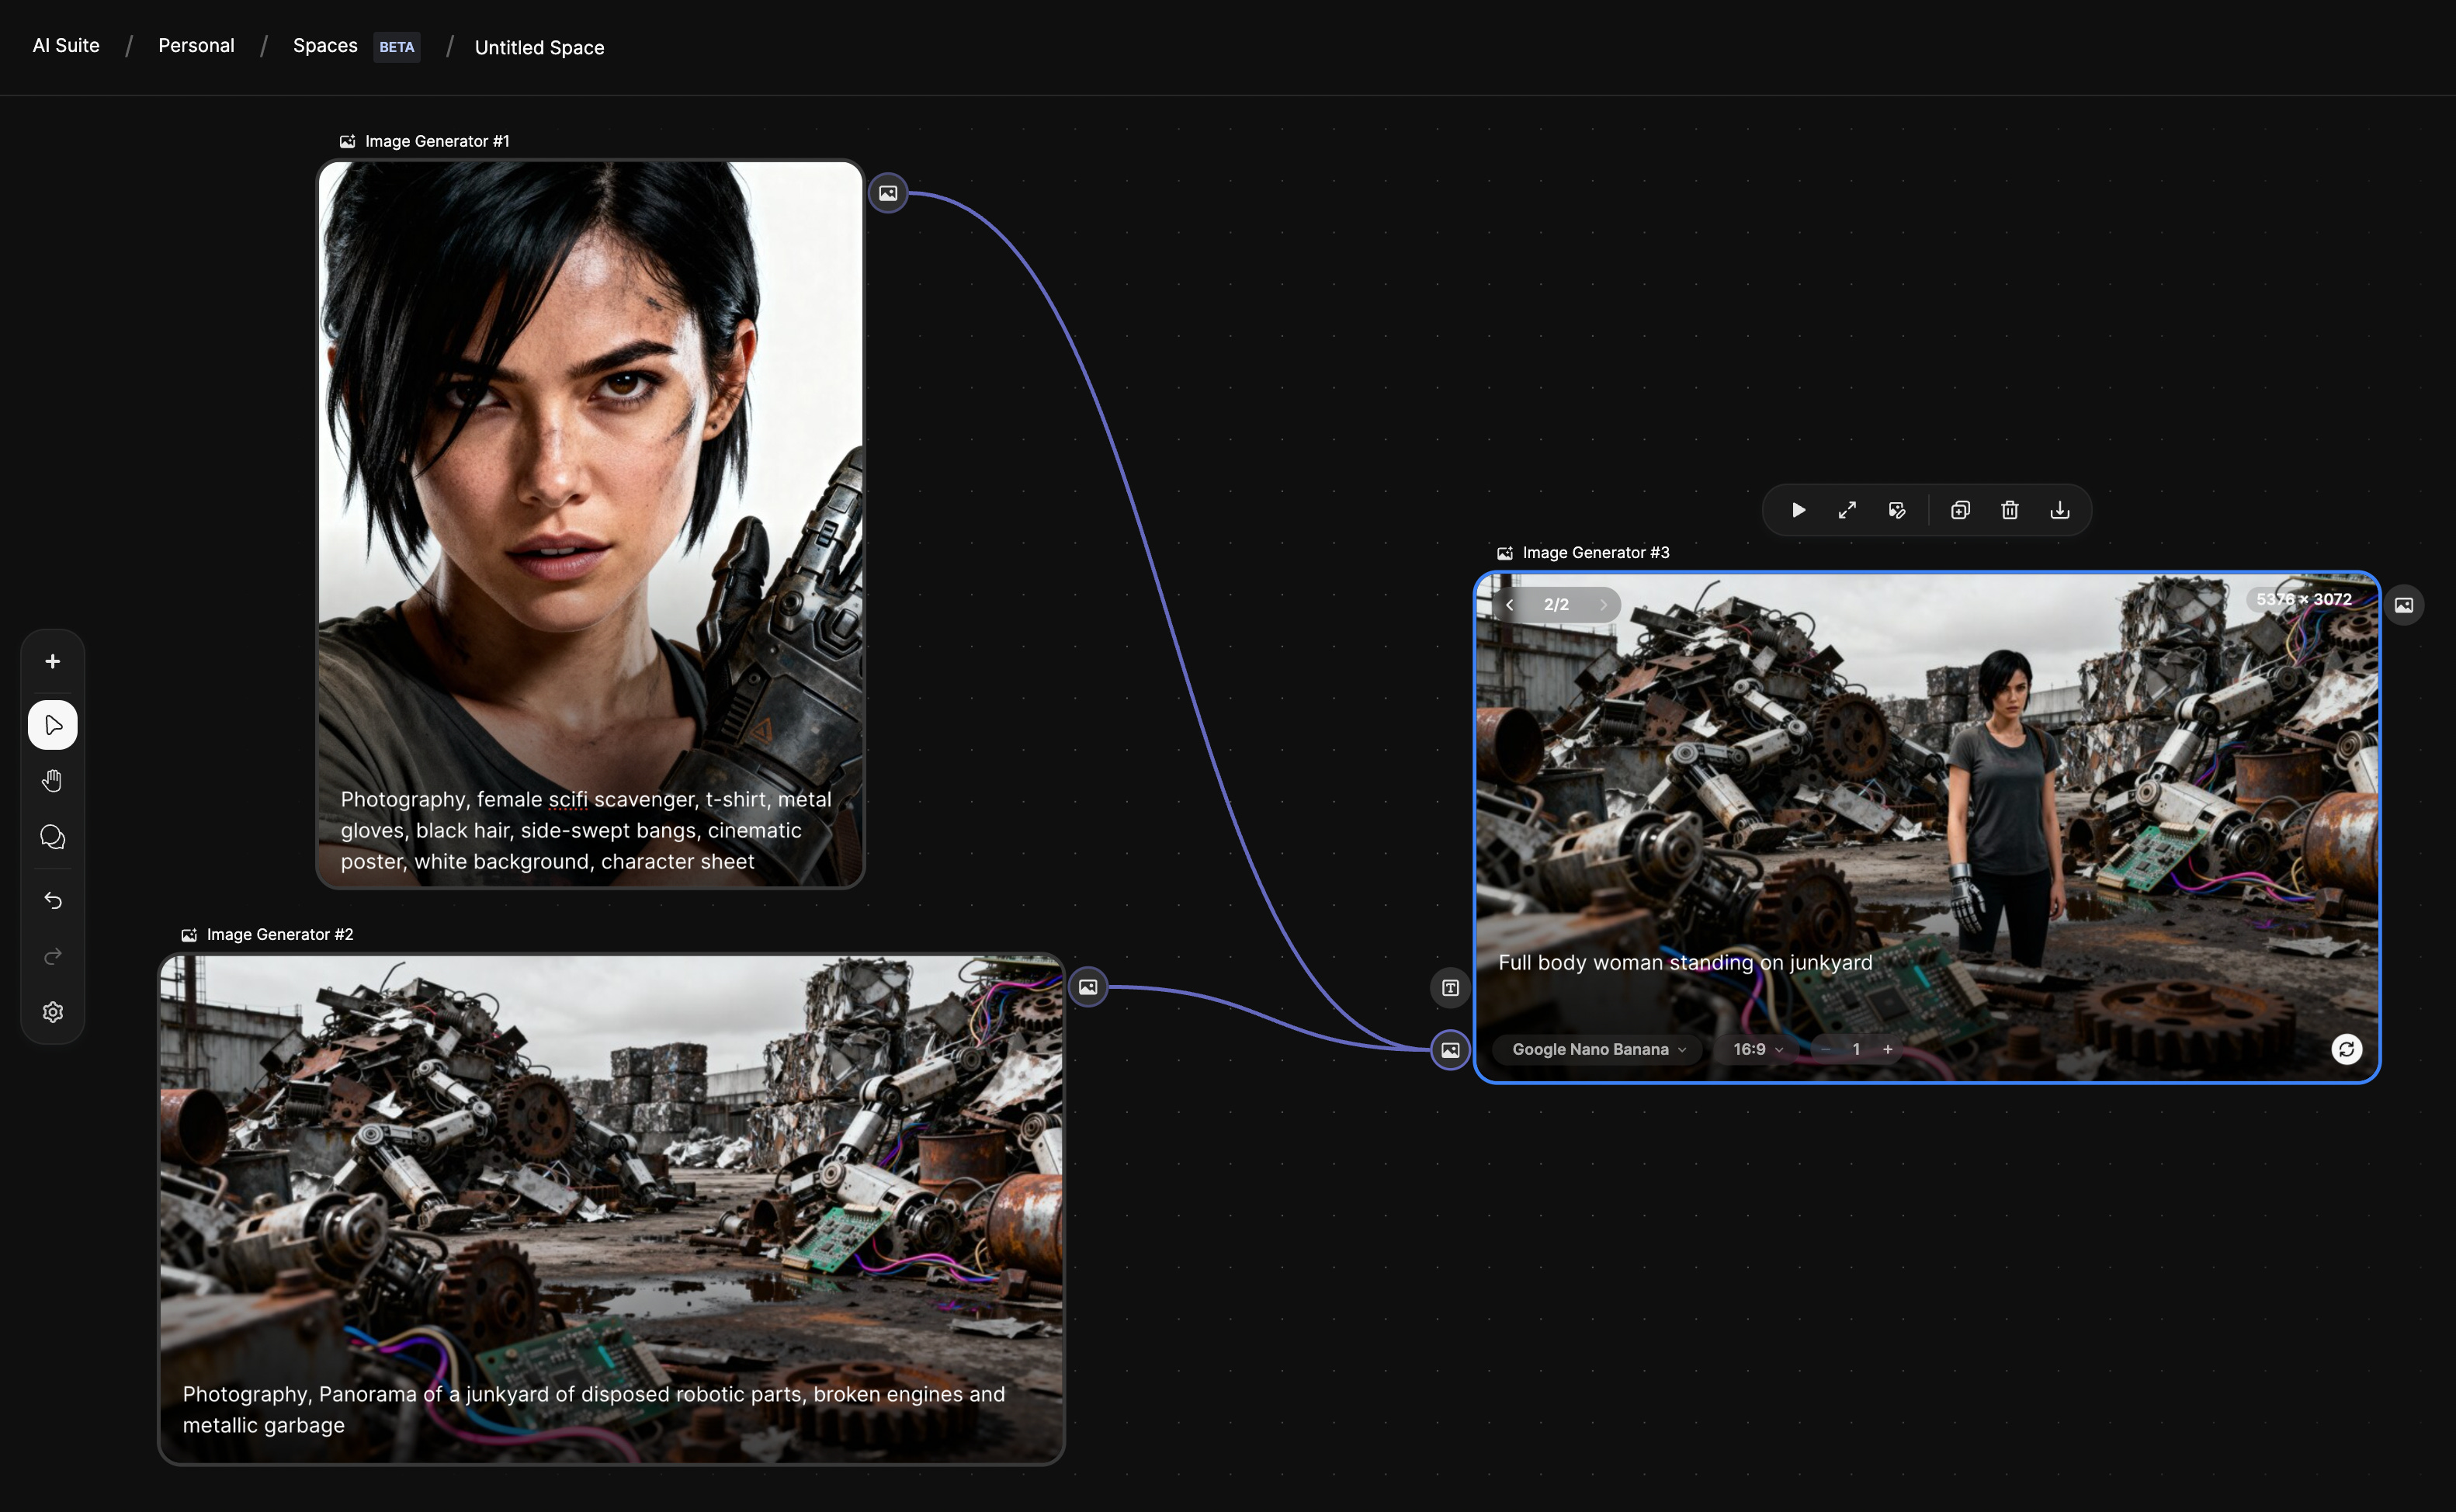Navigate to Personal in breadcrumb
This screenshot has height=1512, width=2456.
coord(196,46)
